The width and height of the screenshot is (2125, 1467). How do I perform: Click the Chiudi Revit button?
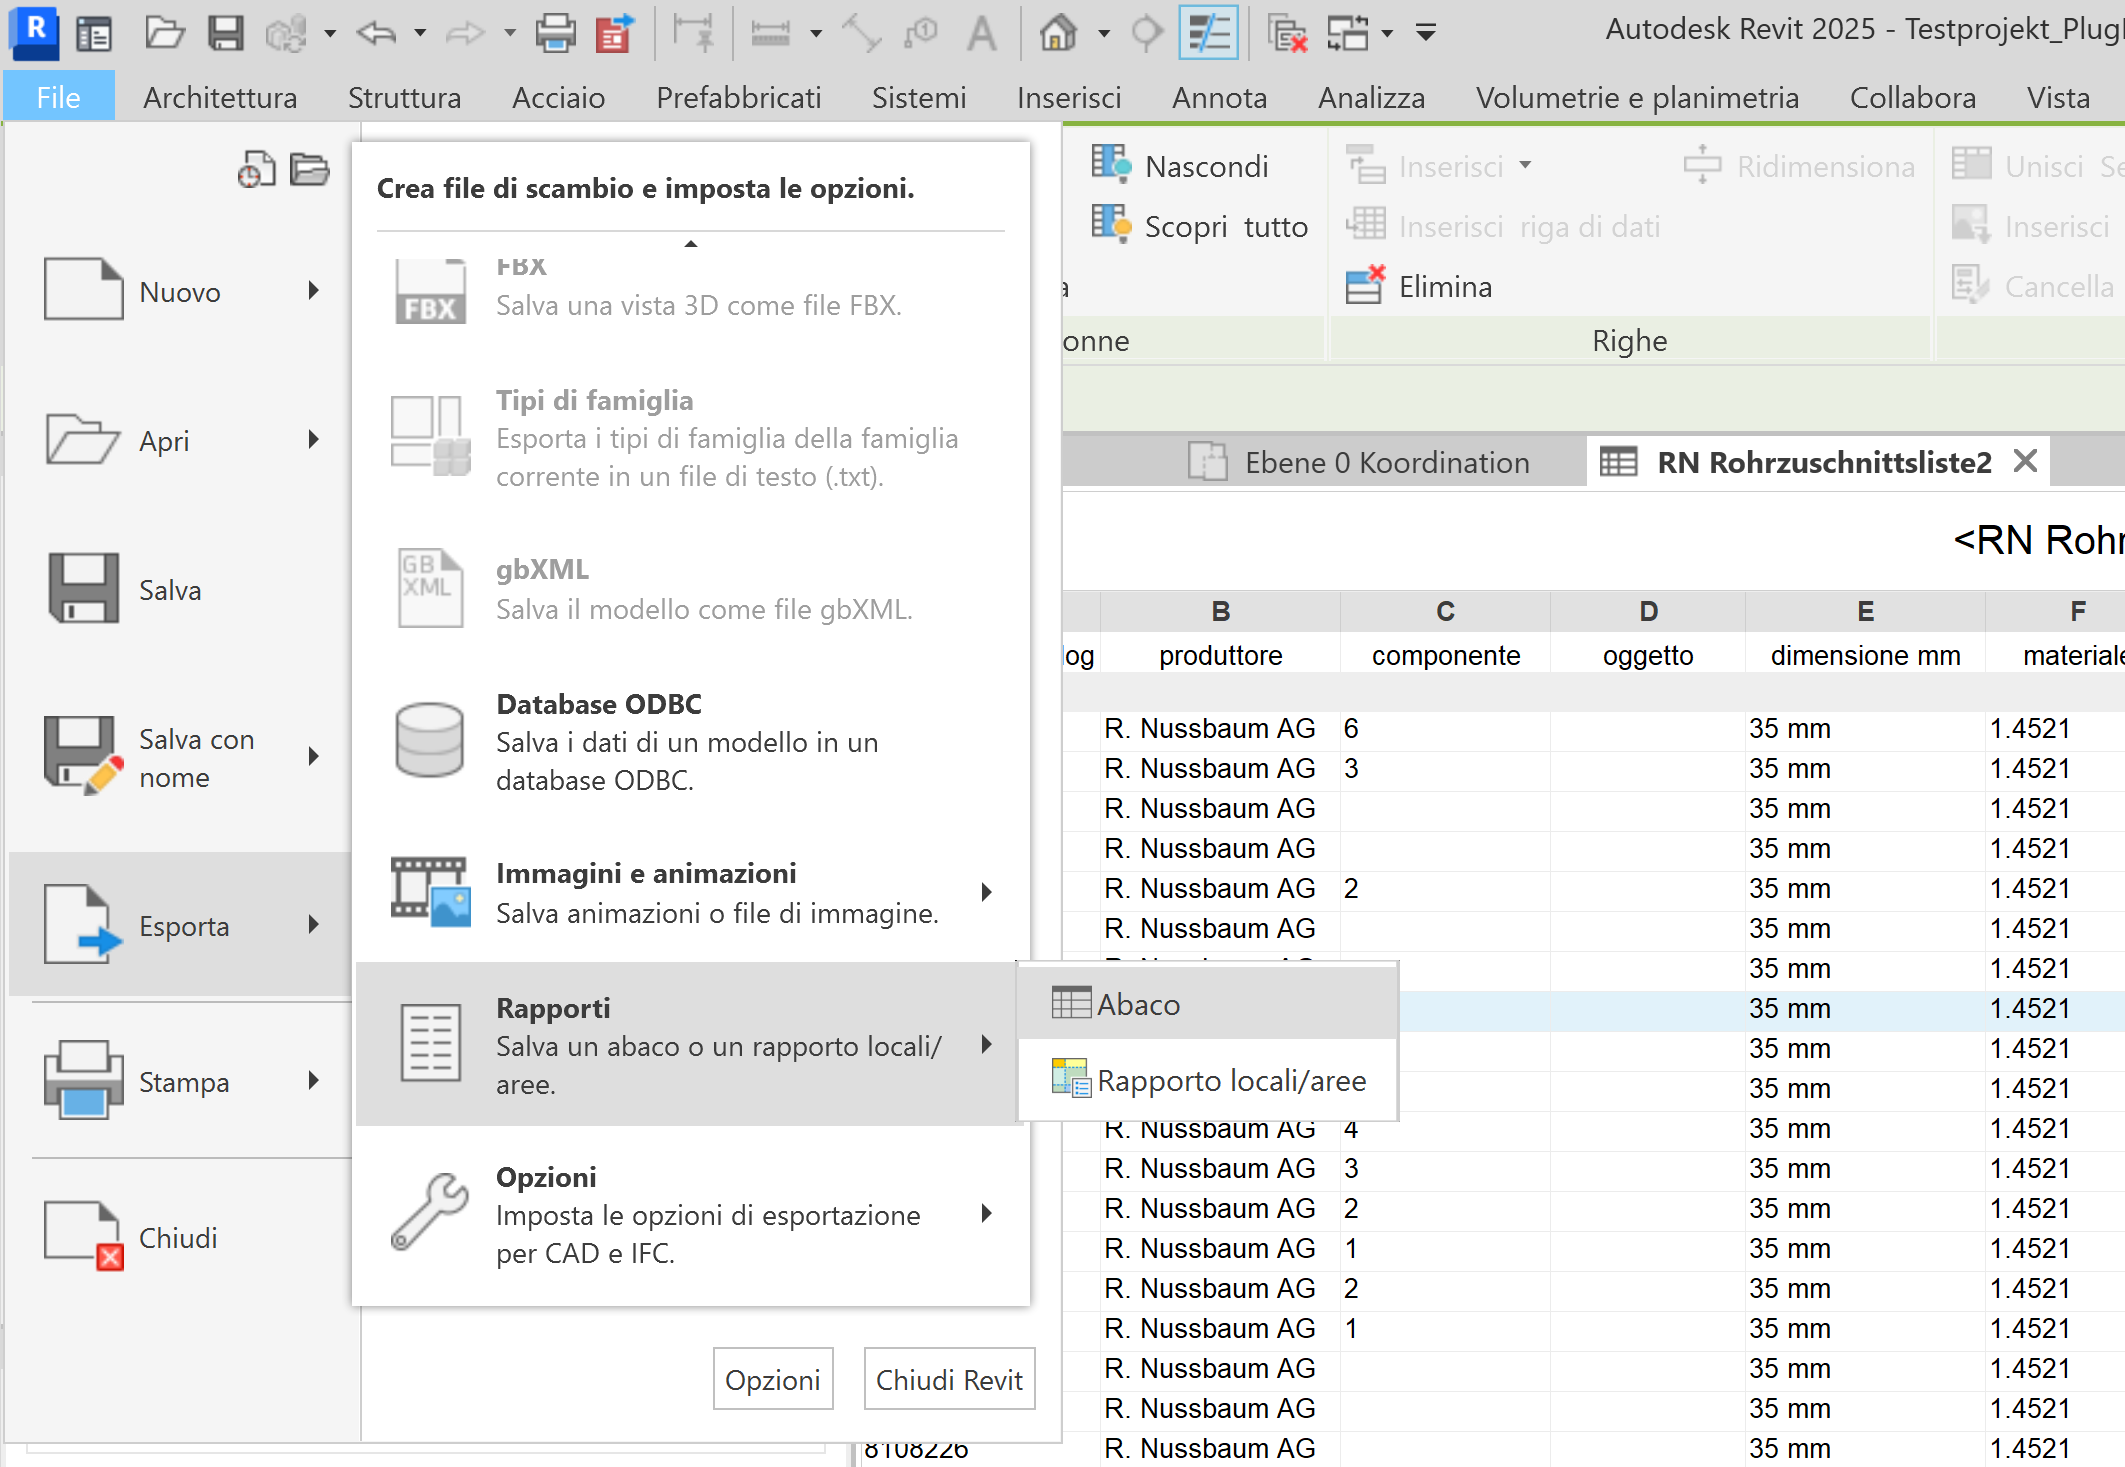948,1379
